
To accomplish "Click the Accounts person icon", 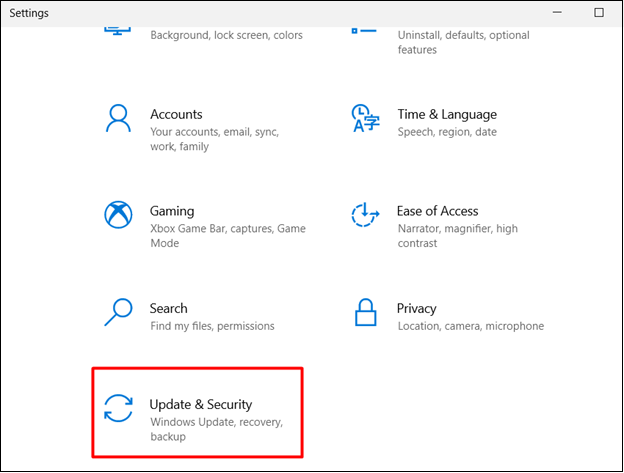I will click(x=119, y=118).
